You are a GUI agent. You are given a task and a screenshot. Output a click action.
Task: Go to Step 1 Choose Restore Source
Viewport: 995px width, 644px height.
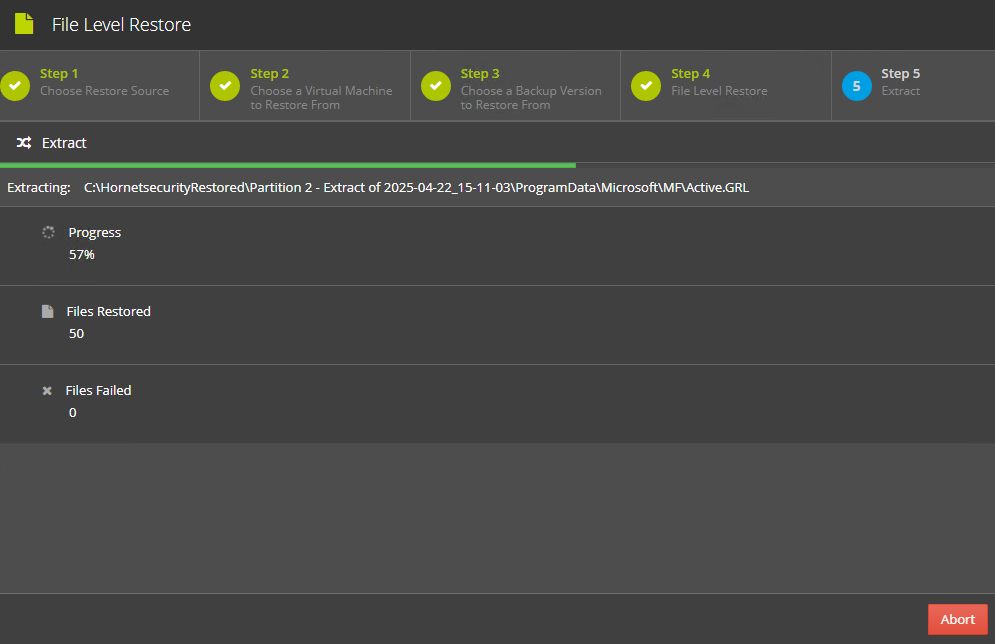point(100,86)
